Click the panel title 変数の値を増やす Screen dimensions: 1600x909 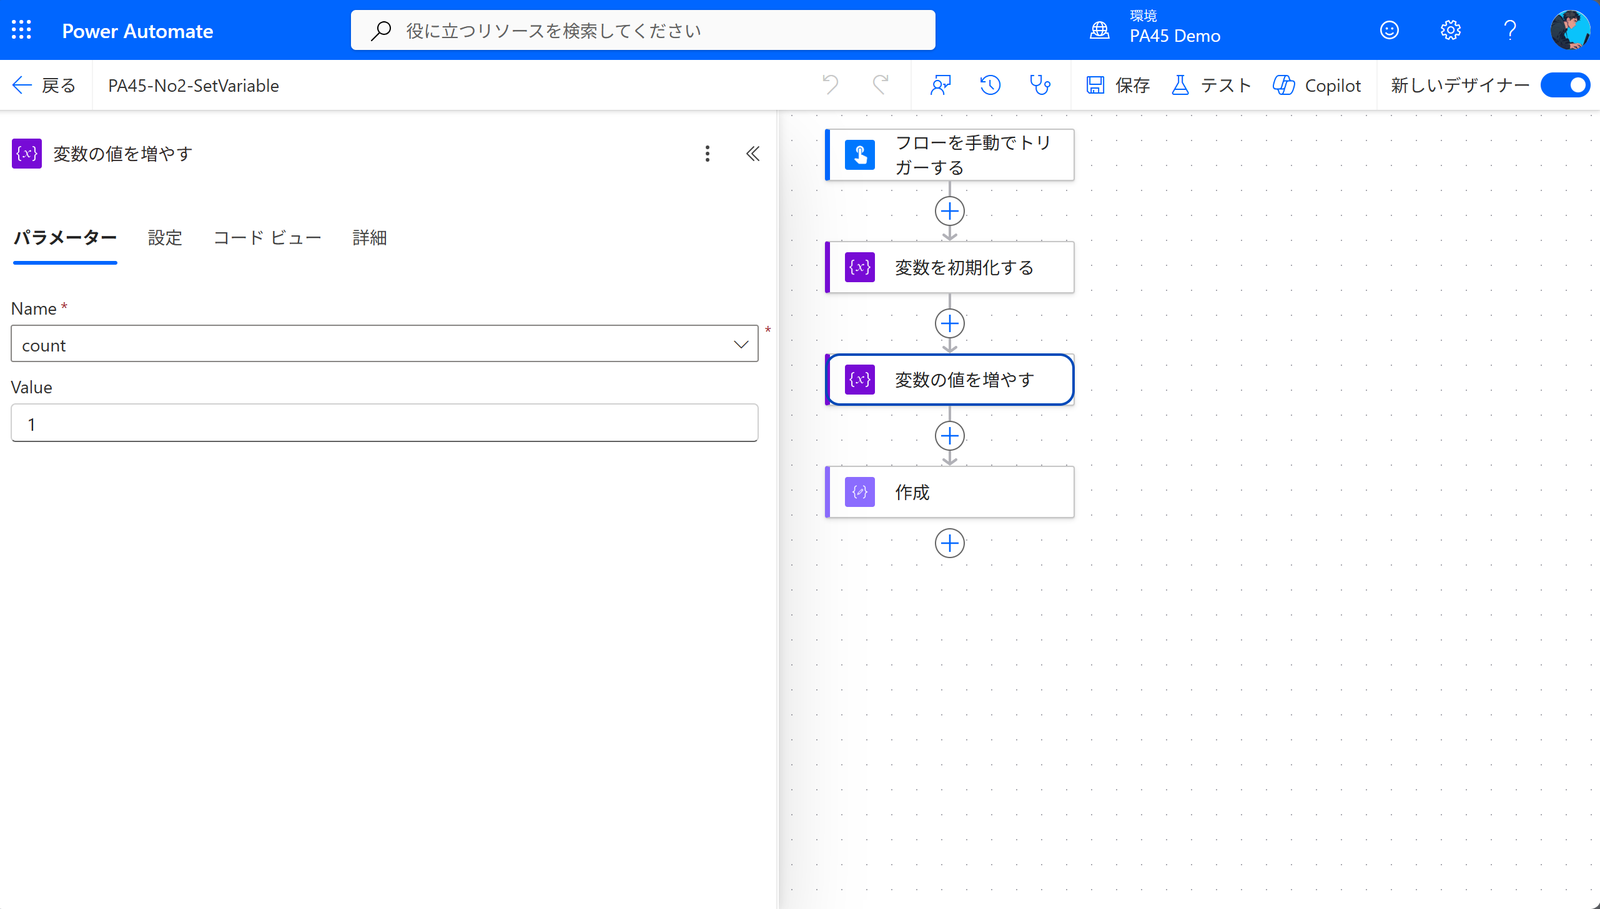tap(123, 153)
